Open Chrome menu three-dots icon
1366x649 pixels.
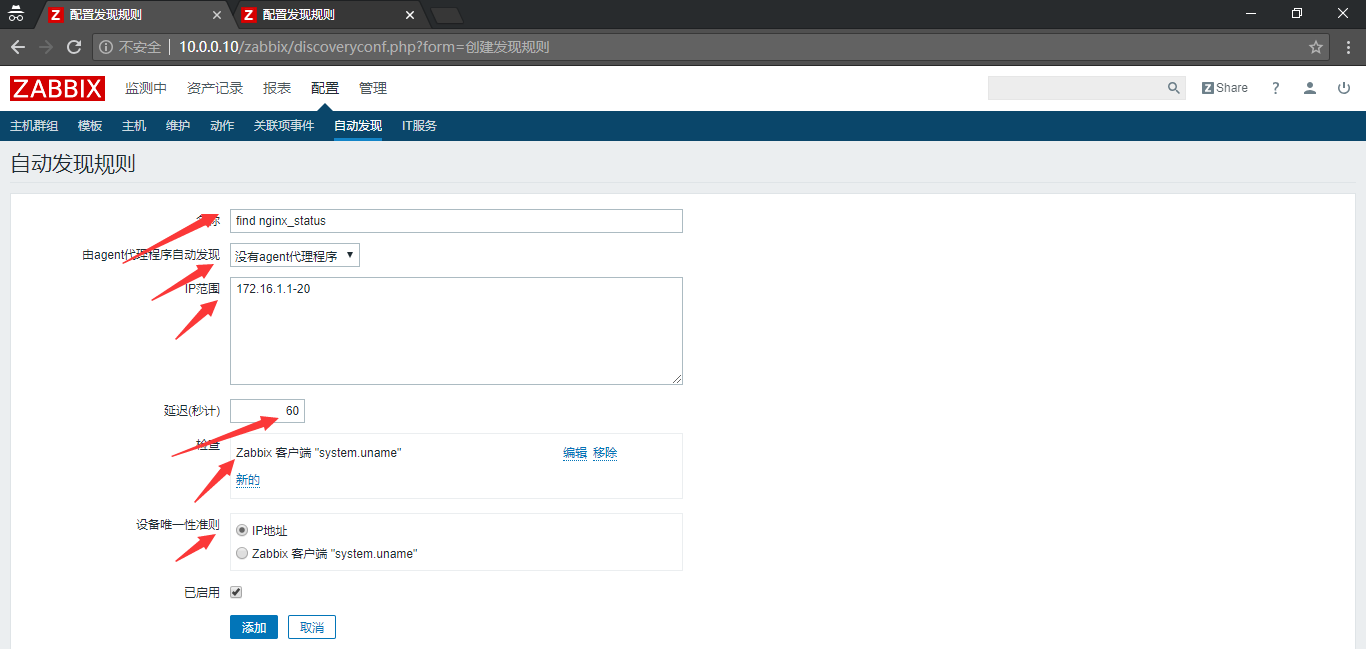tap(1348, 47)
